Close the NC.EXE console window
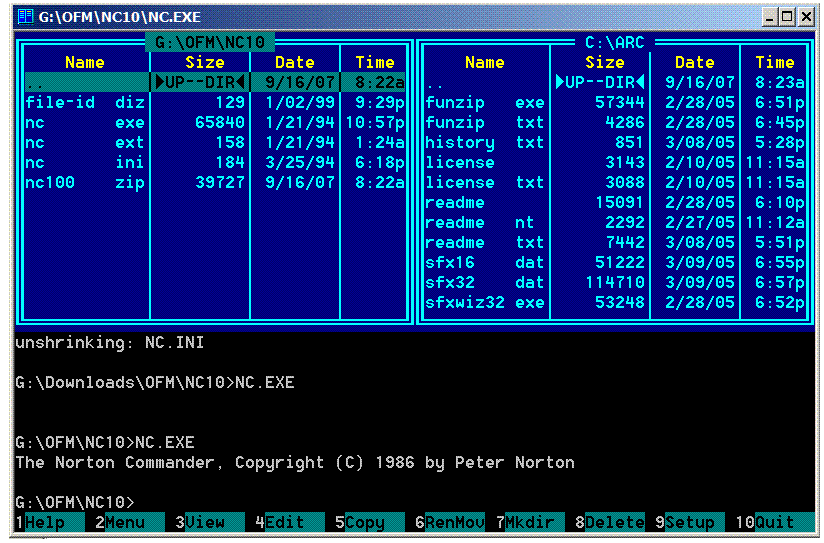Image resolution: width=824 pixels, height=543 pixels. pyautogui.click(x=806, y=17)
